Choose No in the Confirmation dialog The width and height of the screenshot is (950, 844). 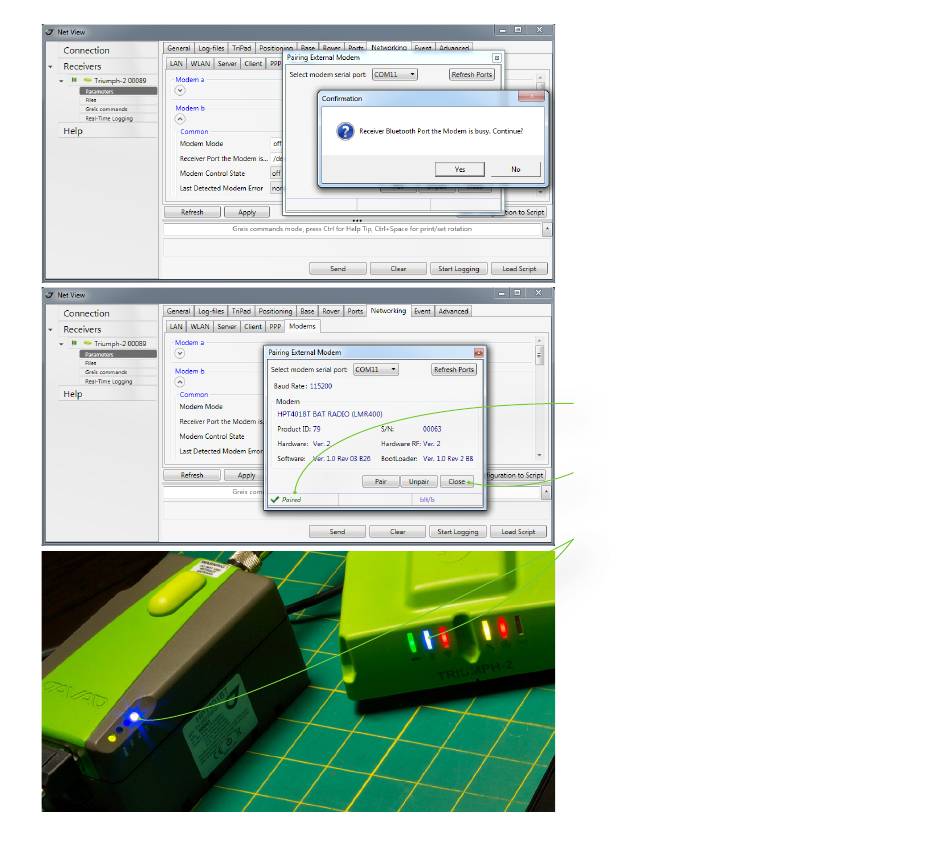pyautogui.click(x=516, y=169)
